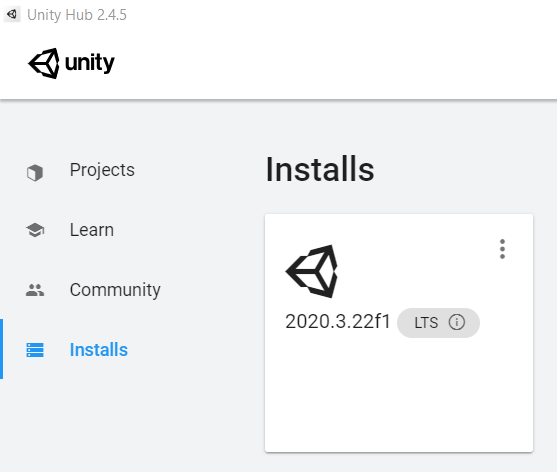
Task: Click the Learn graduation cap icon
Action: (x=35, y=230)
